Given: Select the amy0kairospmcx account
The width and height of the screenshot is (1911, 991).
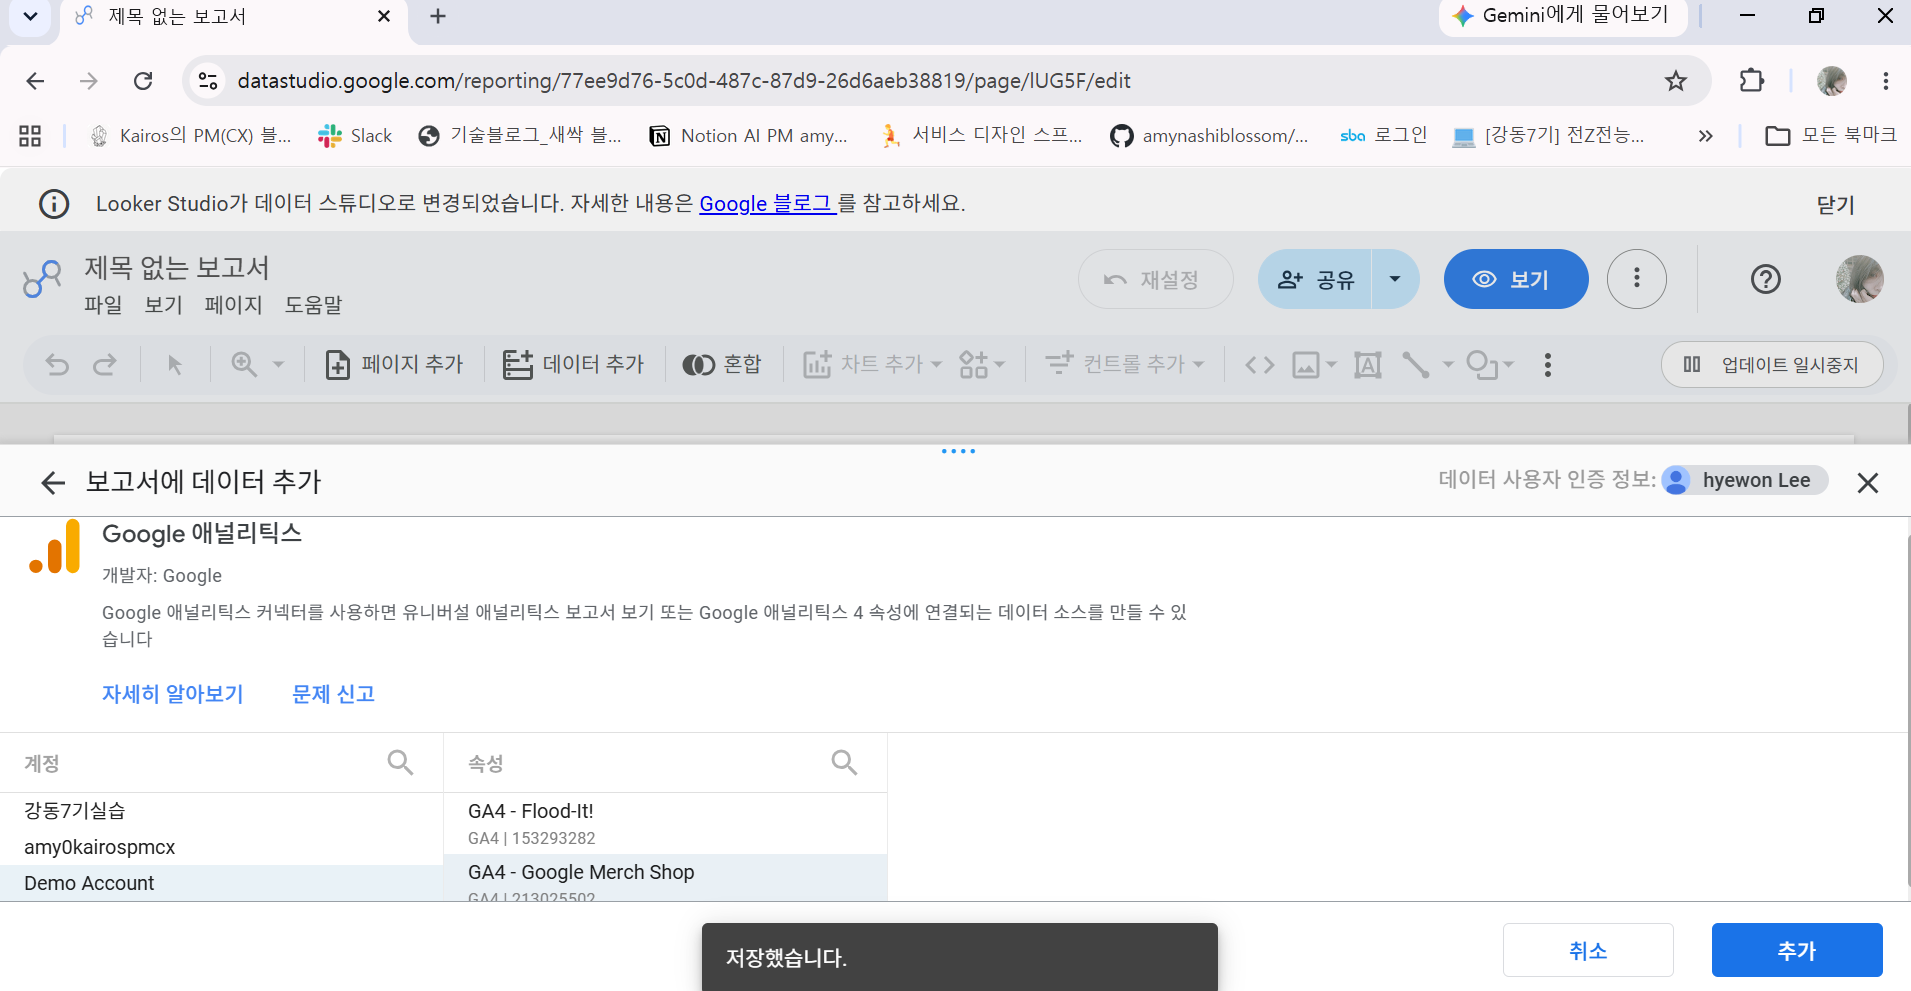Looking at the screenshot, I should pos(221,847).
